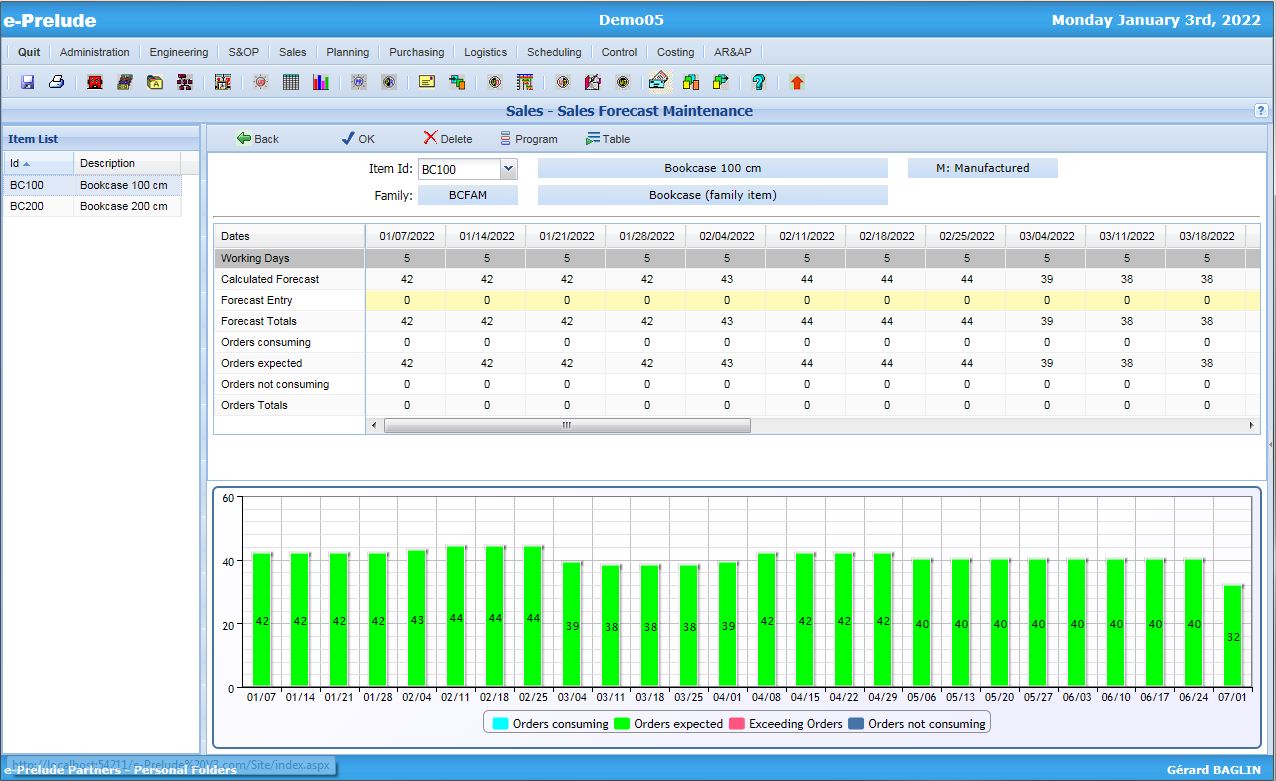Toggle Orders expected legend swatch

(x=622, y=724)
